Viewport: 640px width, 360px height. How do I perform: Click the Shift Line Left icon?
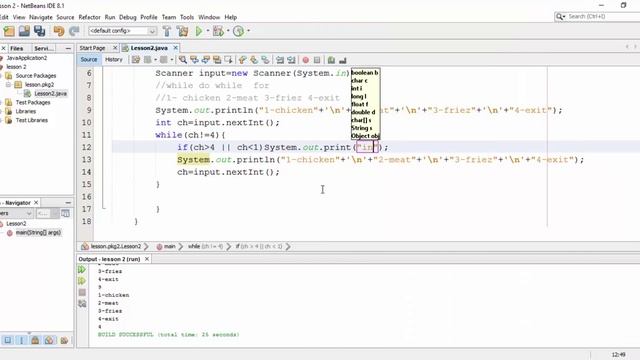(280, 60)
